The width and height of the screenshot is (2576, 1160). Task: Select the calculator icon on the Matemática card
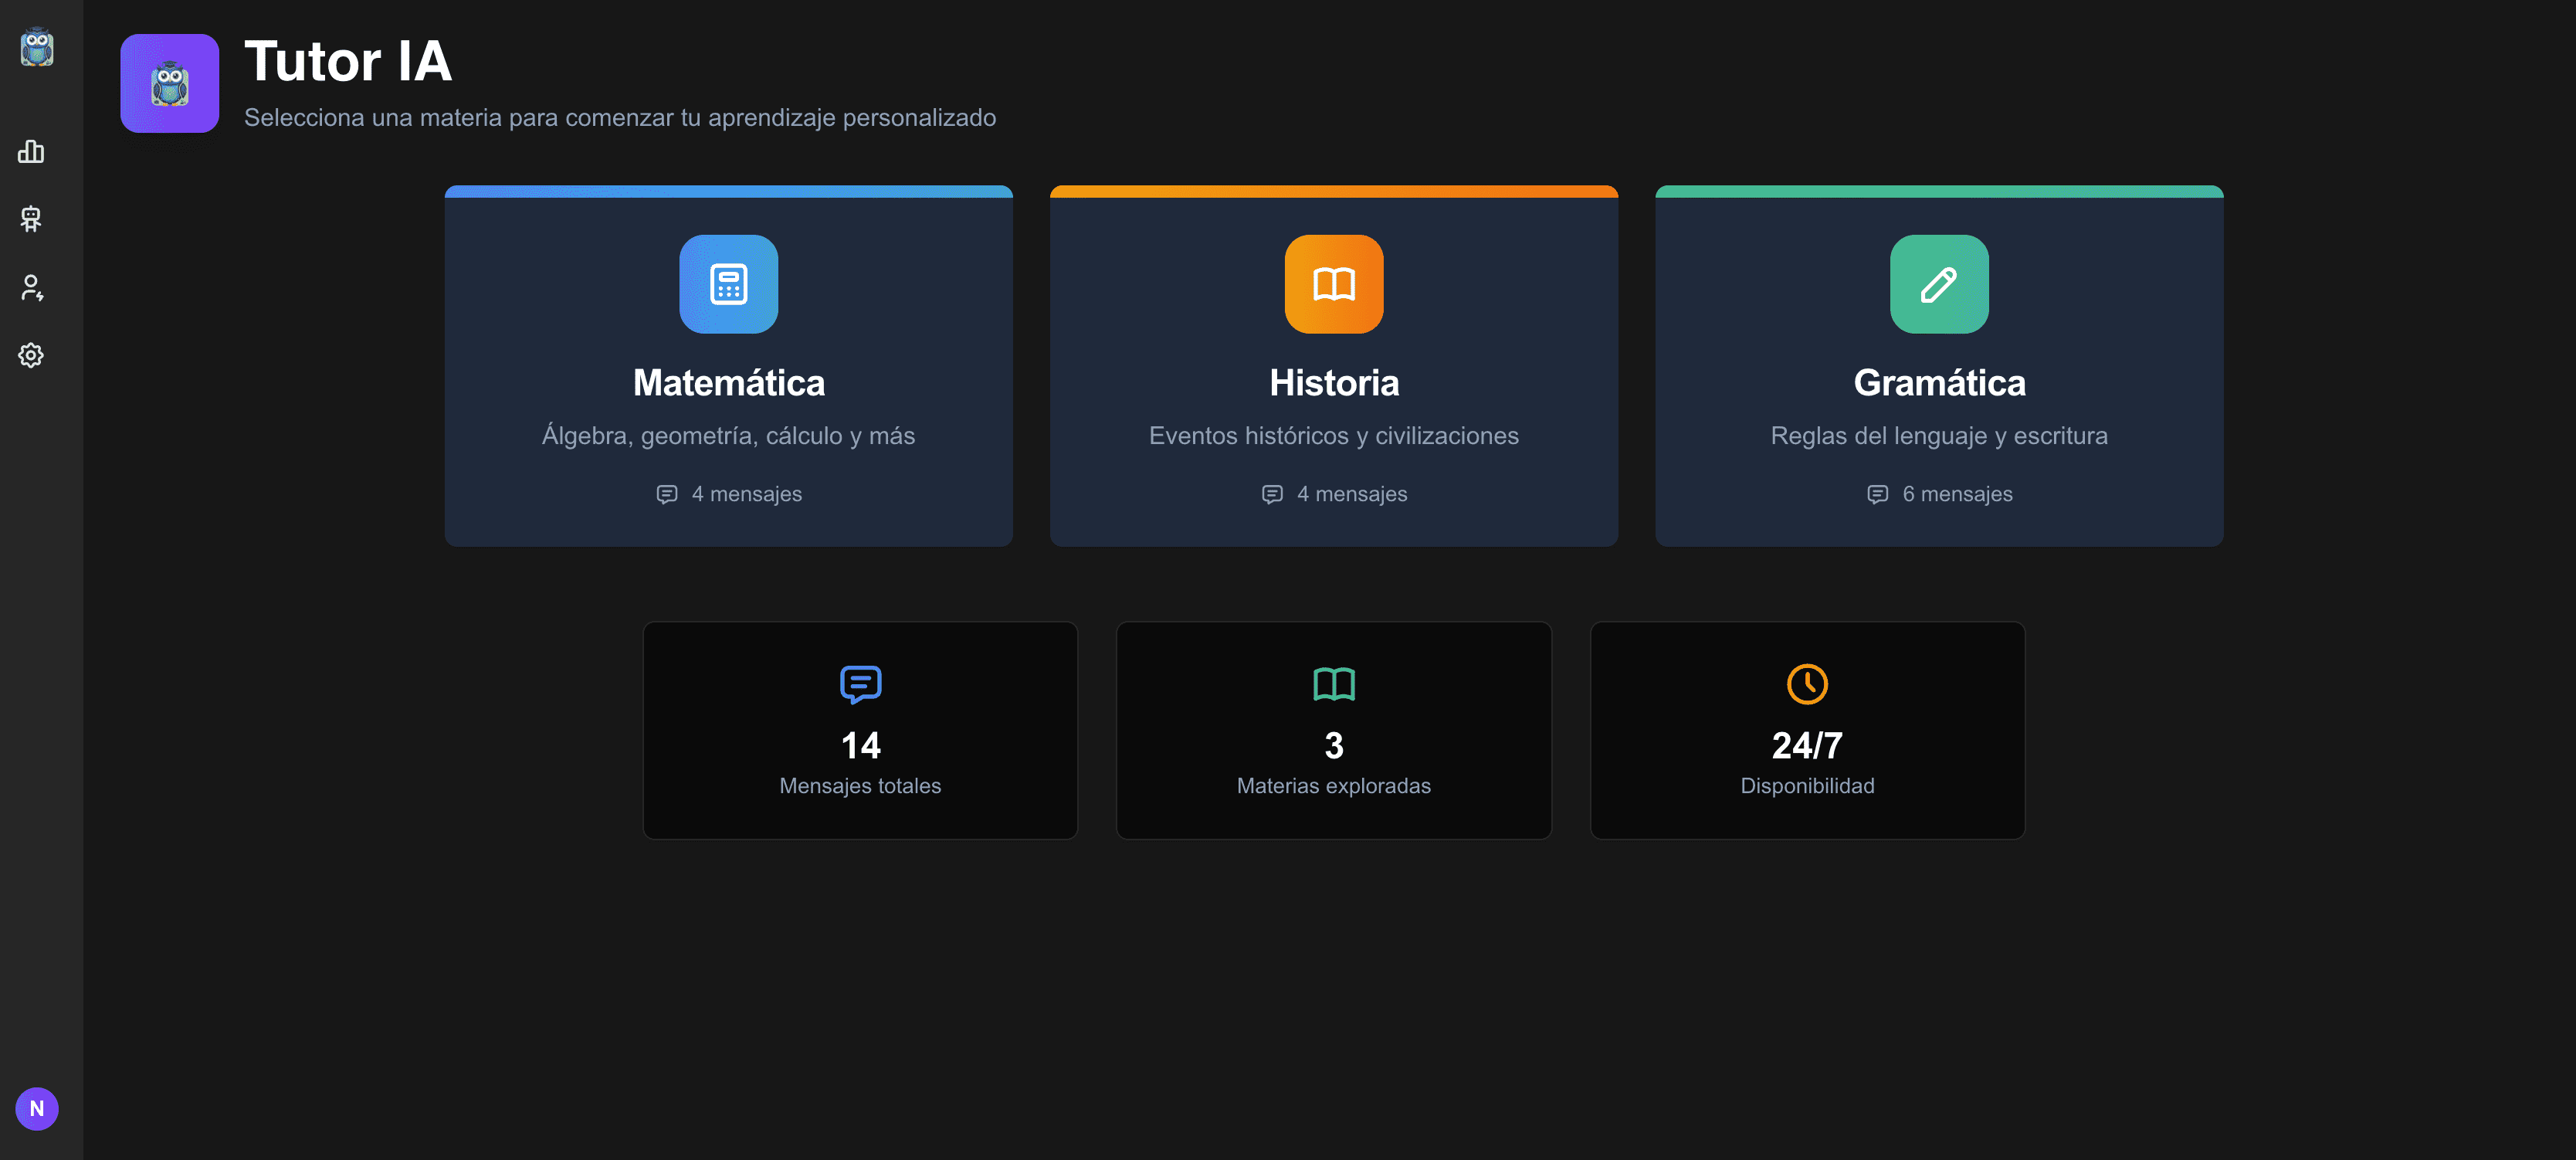click(729, 284)
